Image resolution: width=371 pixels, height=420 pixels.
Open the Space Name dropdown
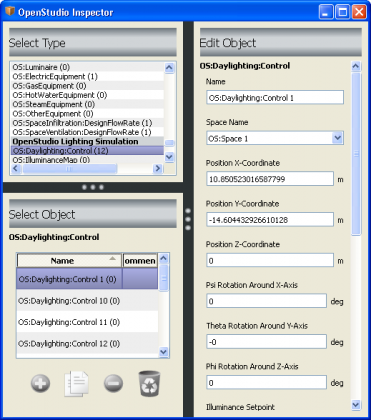coord(338,138)
